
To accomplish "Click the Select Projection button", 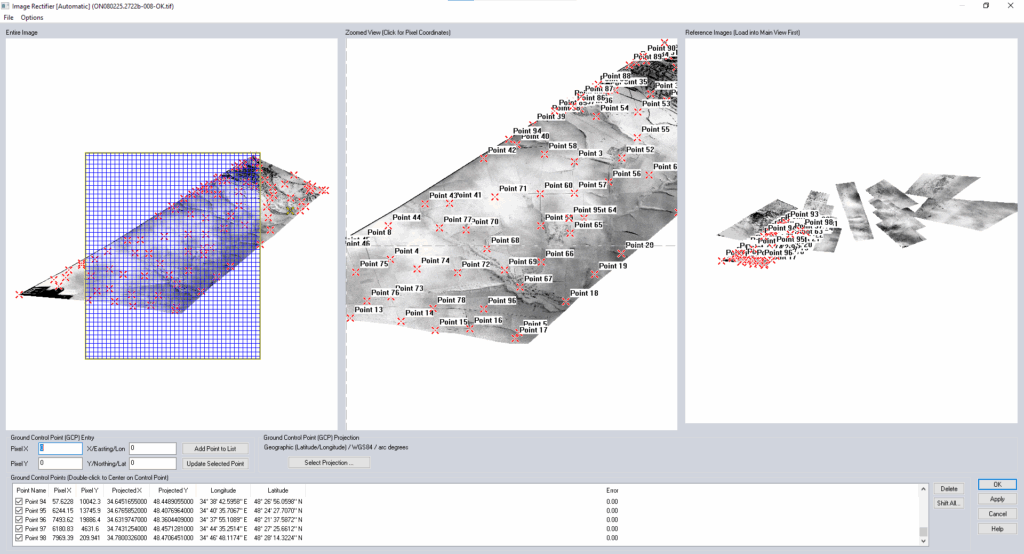I will click(x=328, y=462).
